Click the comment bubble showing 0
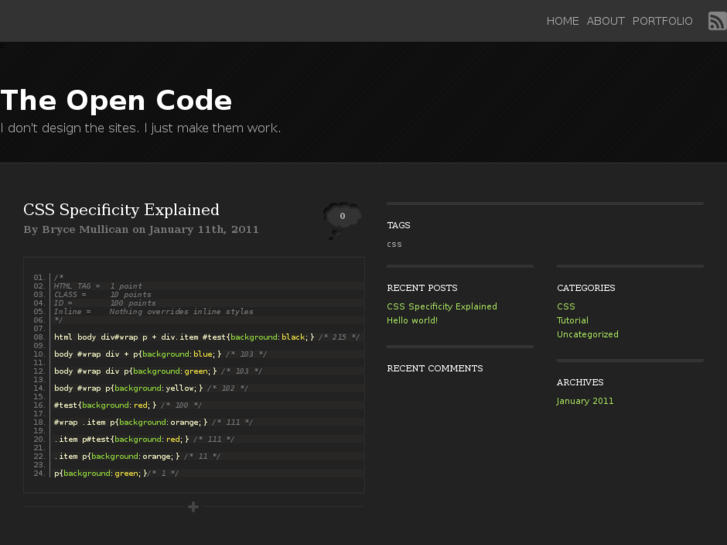Screen dimensions: 727x545 pos(342,217)
